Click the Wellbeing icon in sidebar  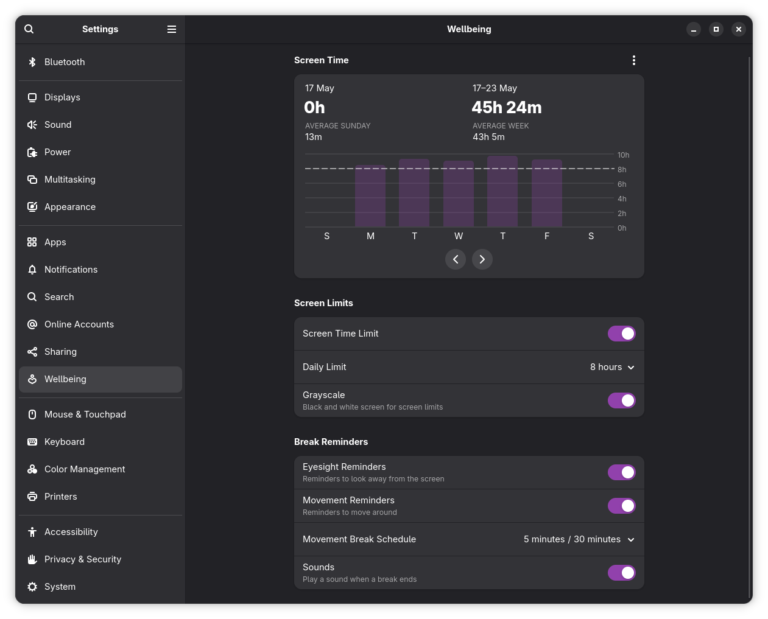click(32, 379)
